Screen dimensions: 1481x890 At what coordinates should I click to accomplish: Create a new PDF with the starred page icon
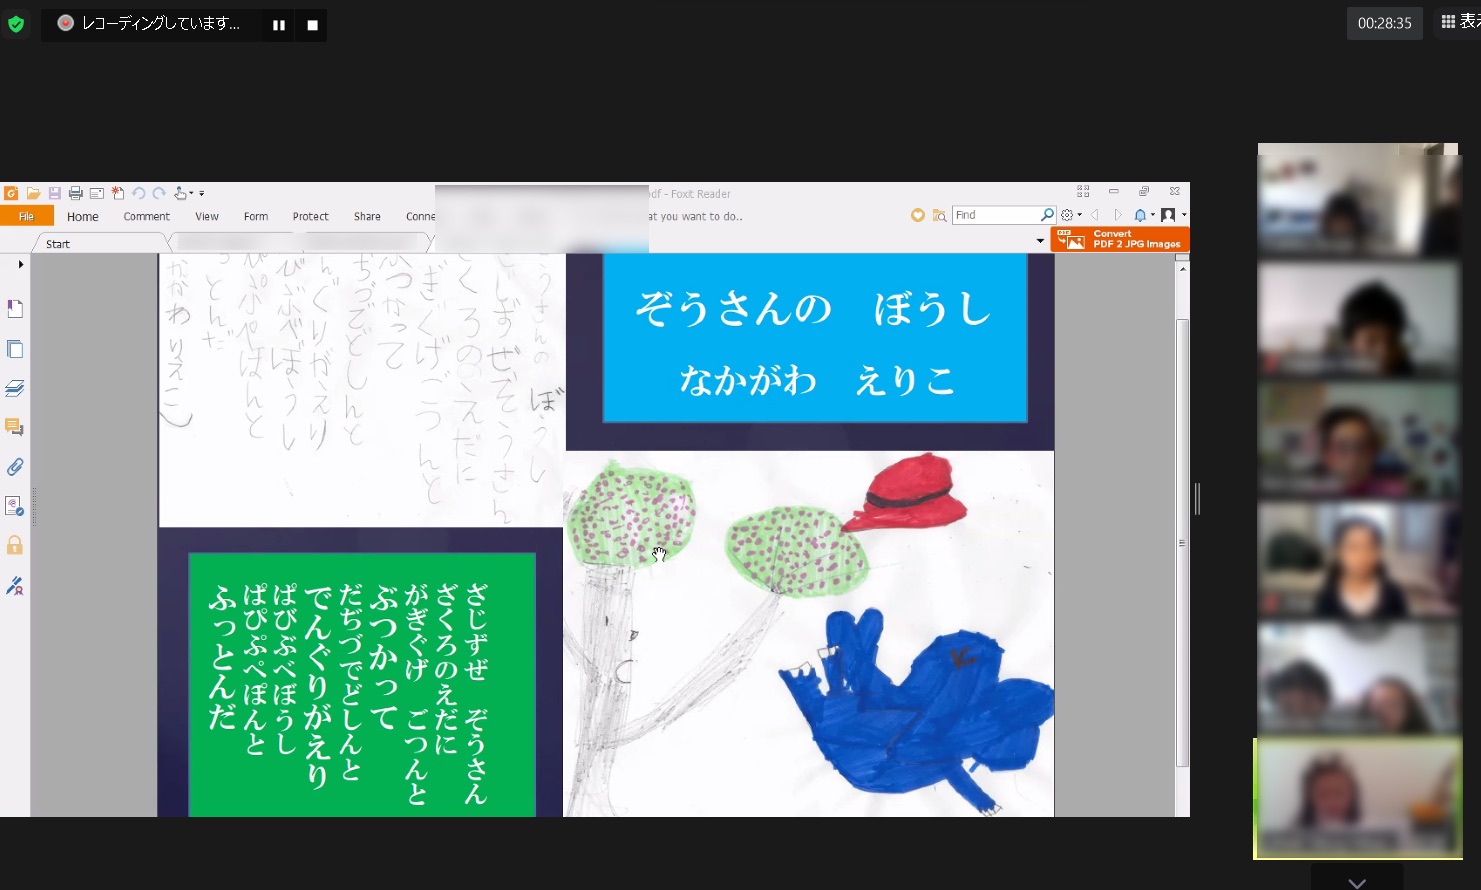pyautogui.click(x=118, y=193)
